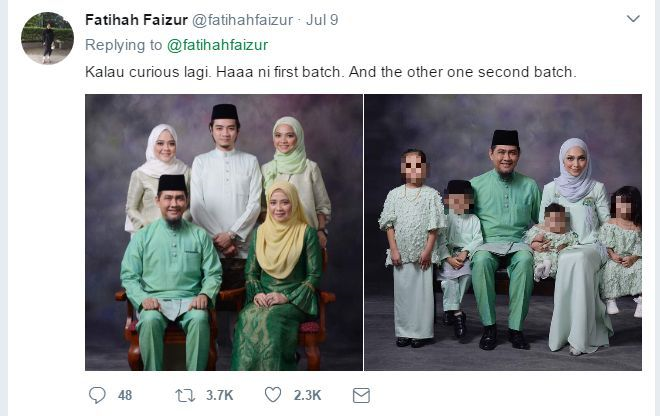Viewport: 660px width, 416px height.
Task: Click the 'Replying to' label
Action: (x=123, y=45)
